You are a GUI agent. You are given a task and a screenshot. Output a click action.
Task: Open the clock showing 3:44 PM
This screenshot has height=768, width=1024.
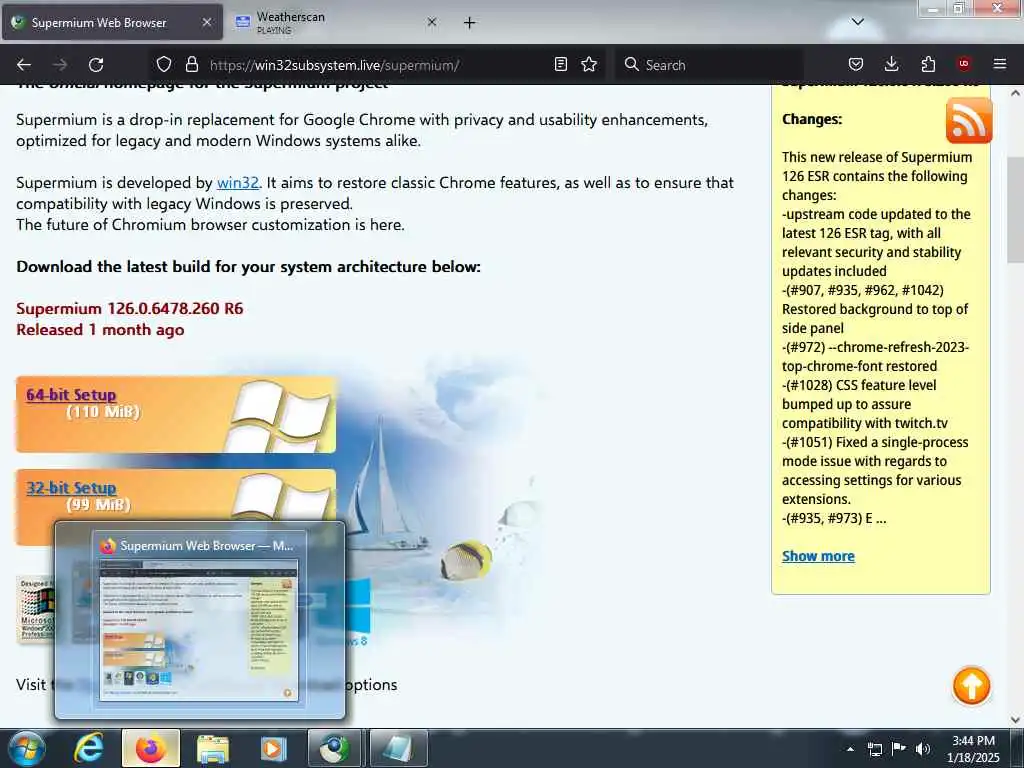point(973,749)
